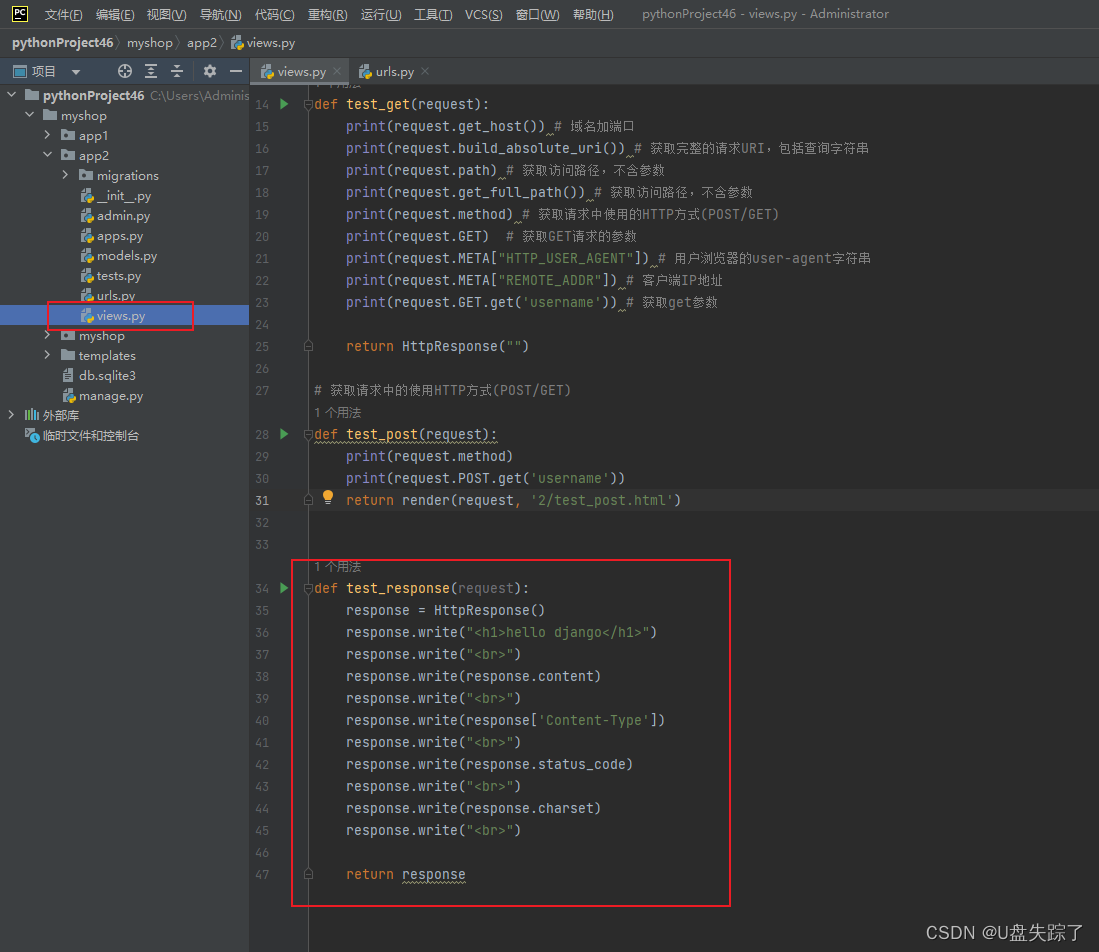Expand the 外部库 node
Image resolution: width=1099 pixels, height=952 pixels.
point(10,415)
